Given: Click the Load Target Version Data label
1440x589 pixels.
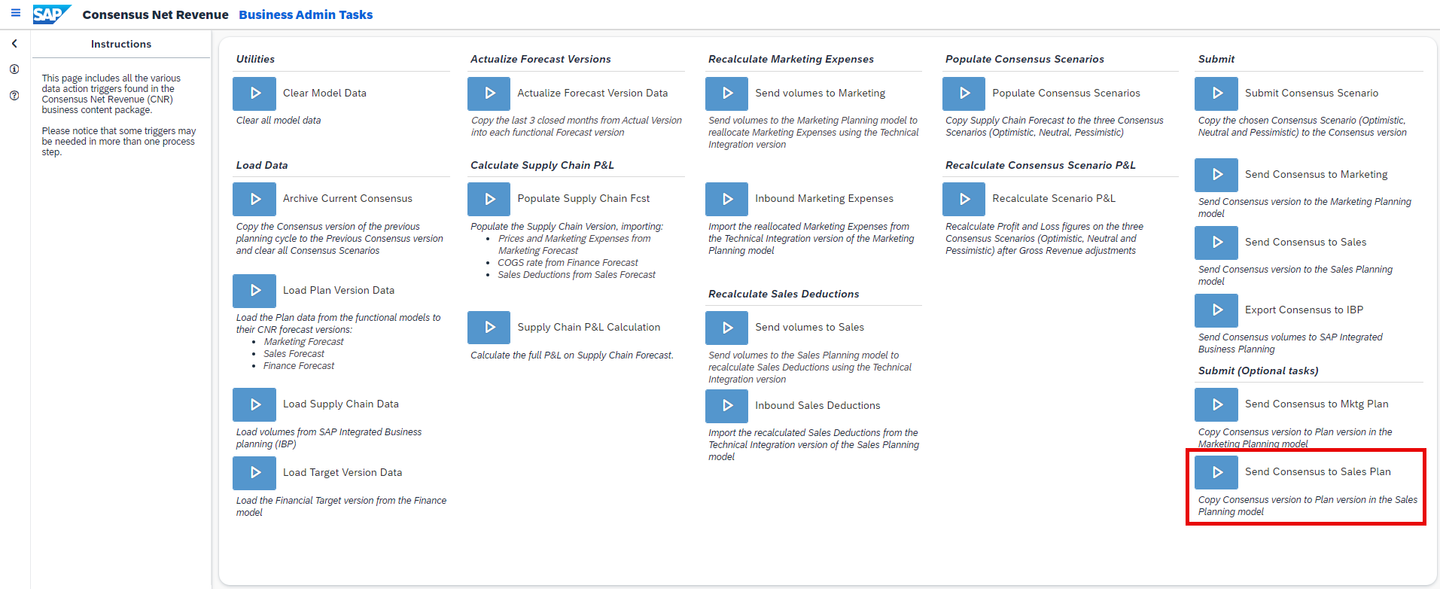Looking at the screenshot, I should [x=343, y=472].
